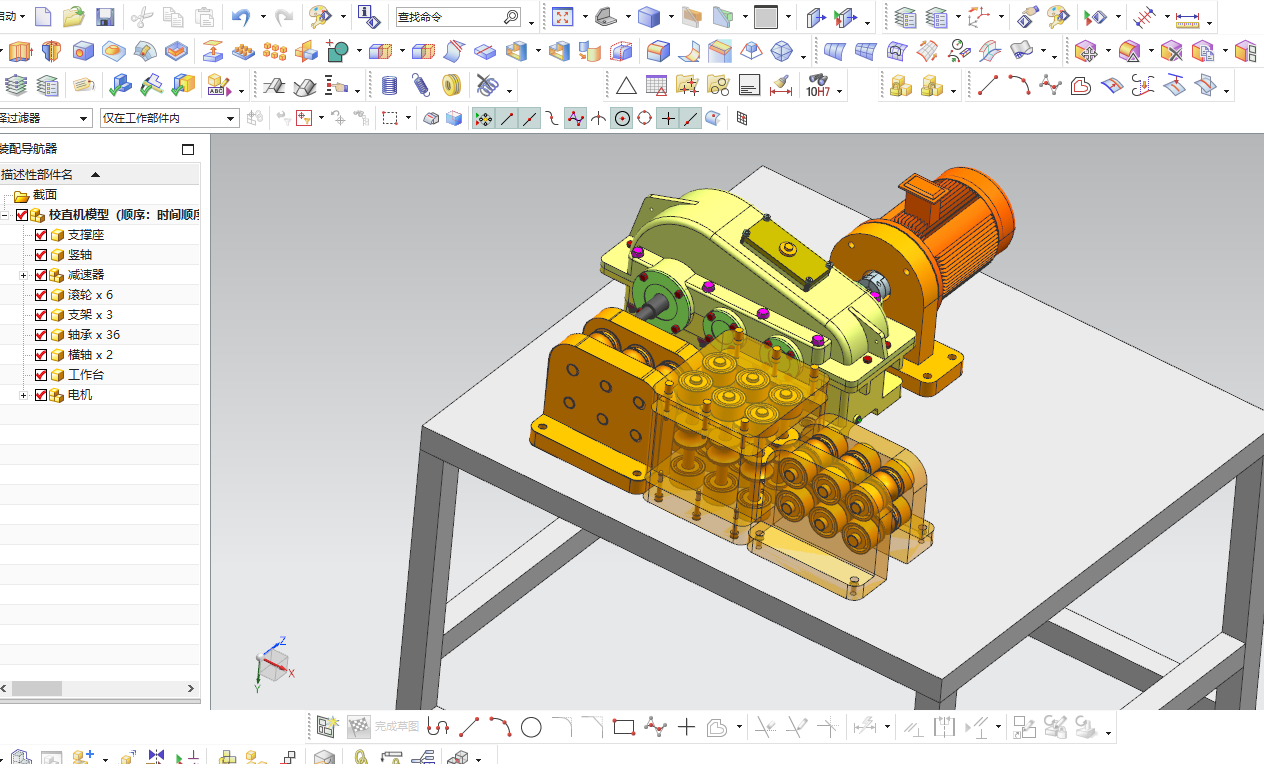The height and width of the screenshot is (764, 1264).
Task: Select the 轴承 x 36 row label
Action: [94, 335]
